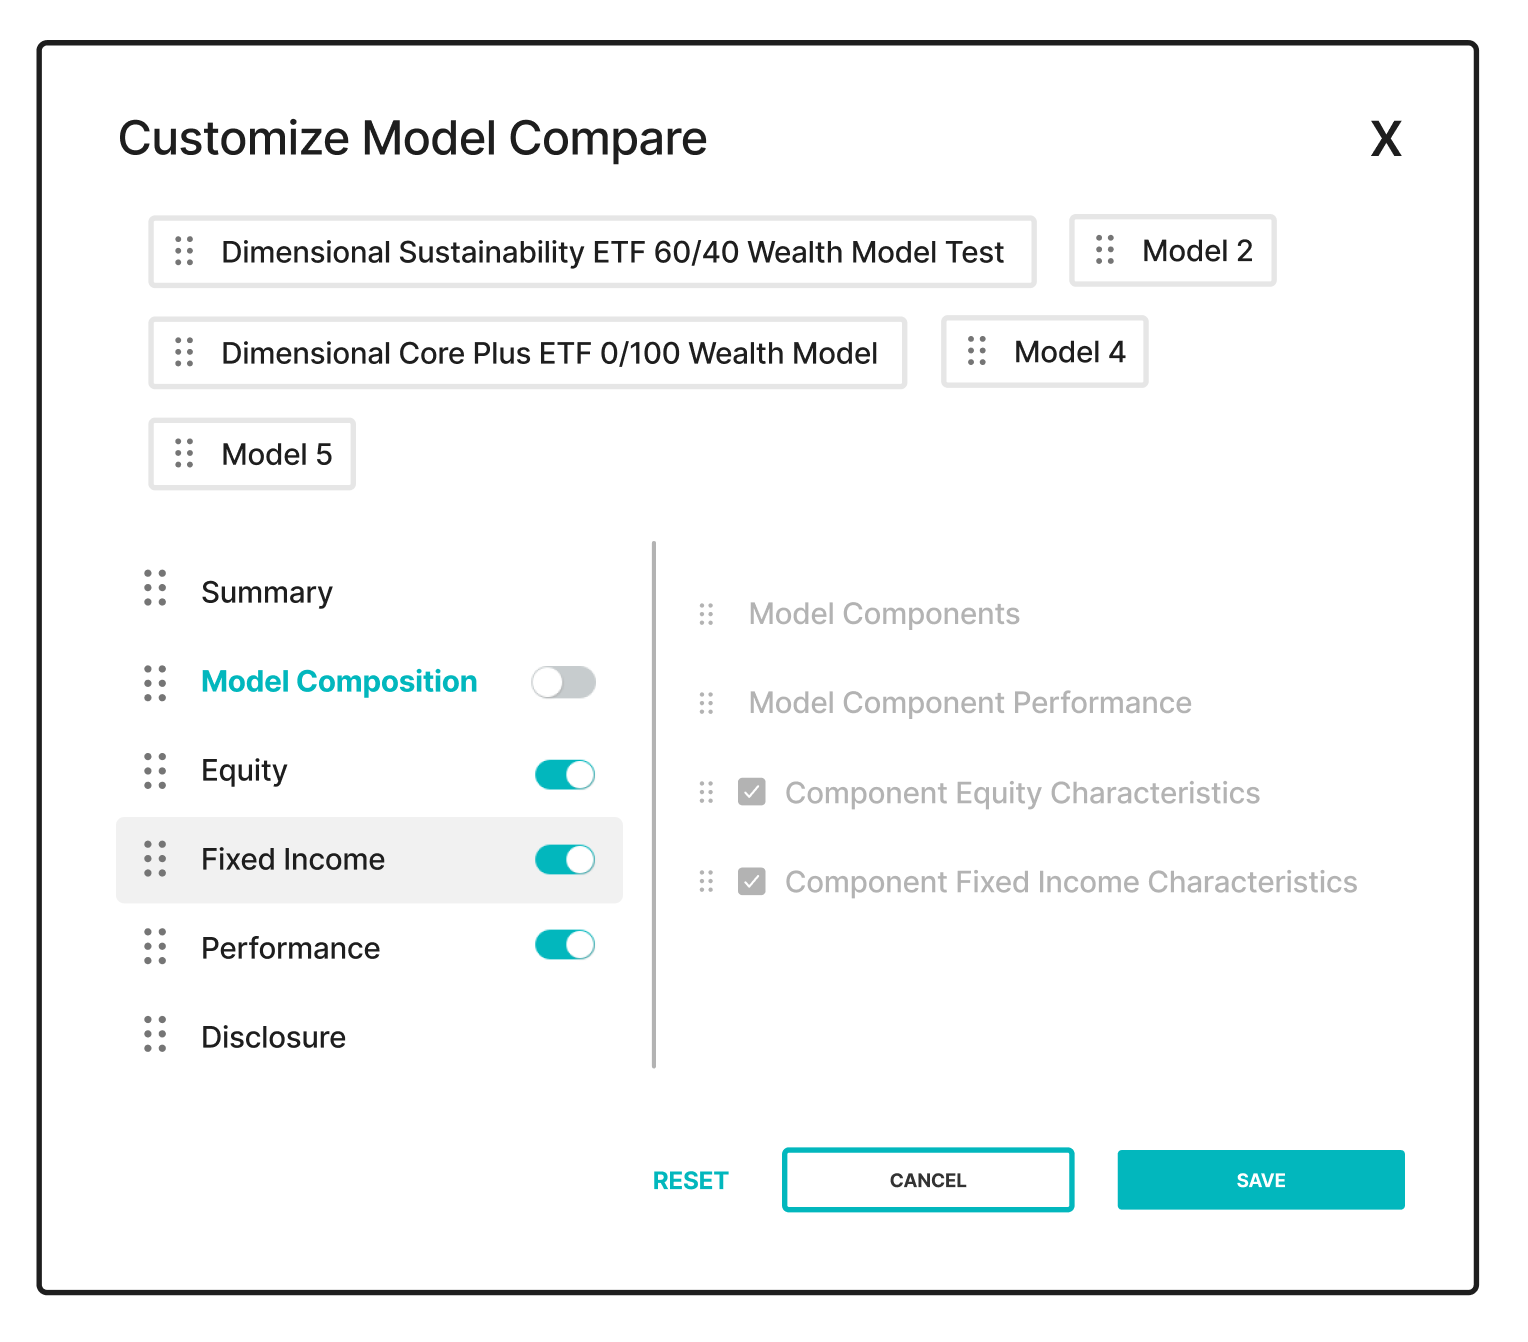1528x1342 pixels.
Task: Switch off the Fixed Income toggle
Action: pyautogui.click(x=565, y=859)
